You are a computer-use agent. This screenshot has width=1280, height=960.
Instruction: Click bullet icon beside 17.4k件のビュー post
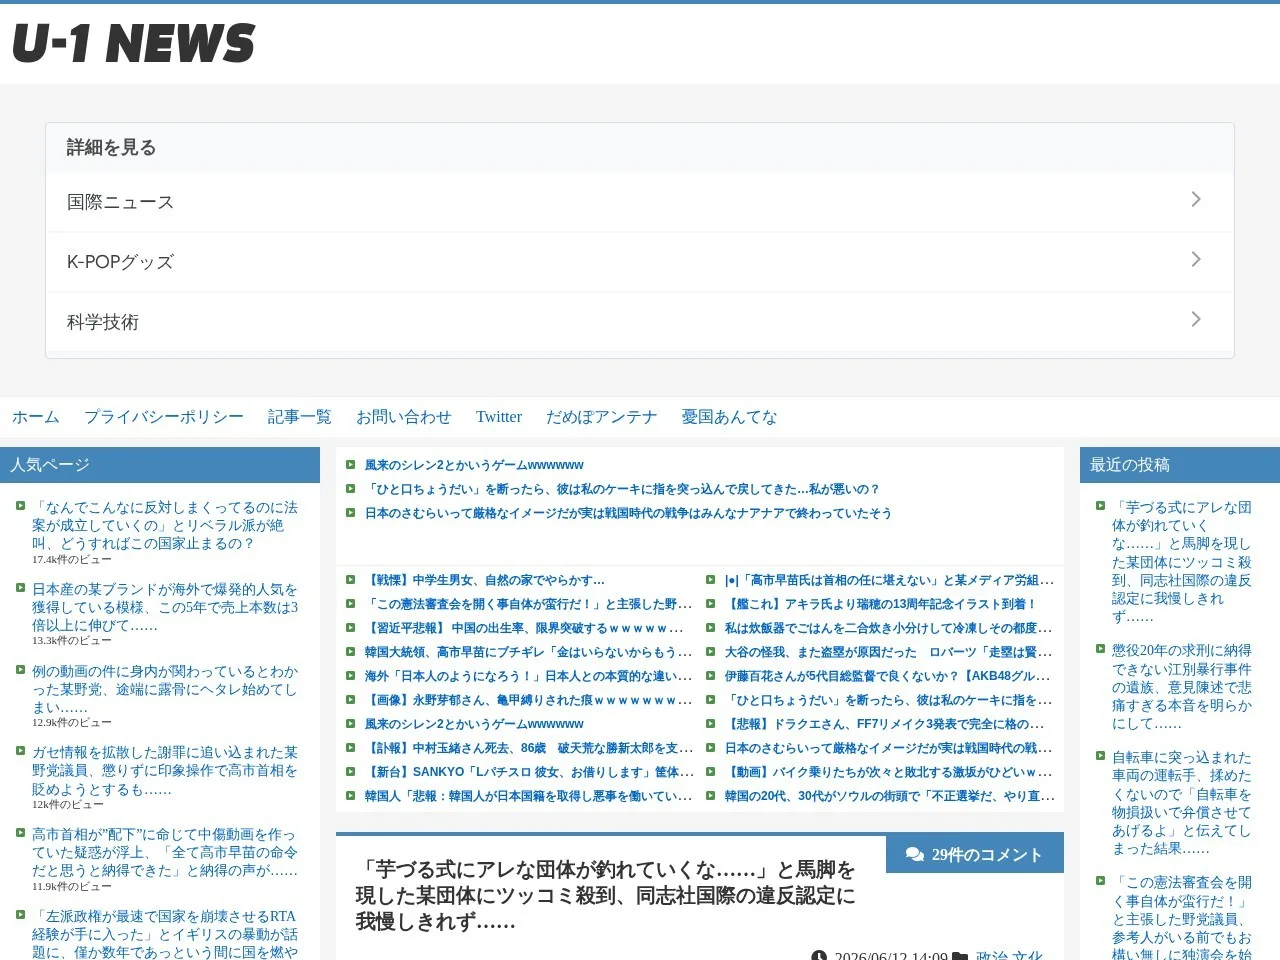coord(20,506)
